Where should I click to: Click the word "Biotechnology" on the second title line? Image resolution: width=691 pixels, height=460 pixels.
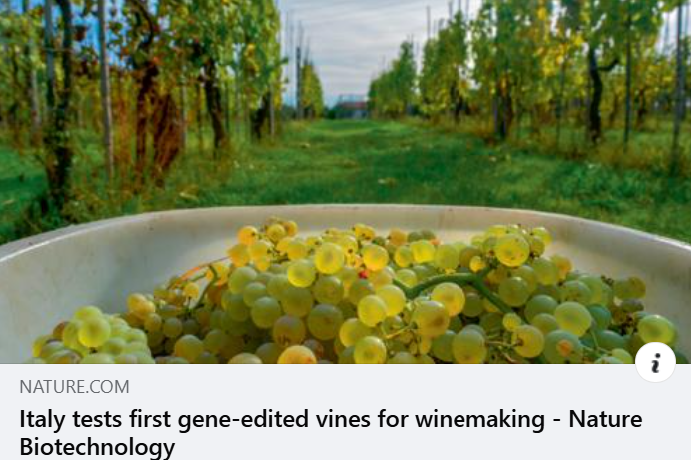97,446
